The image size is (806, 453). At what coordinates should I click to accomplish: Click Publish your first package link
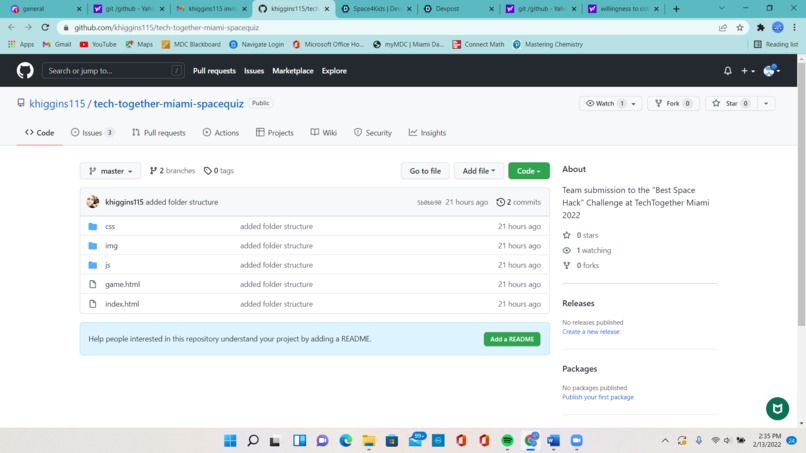598,397
